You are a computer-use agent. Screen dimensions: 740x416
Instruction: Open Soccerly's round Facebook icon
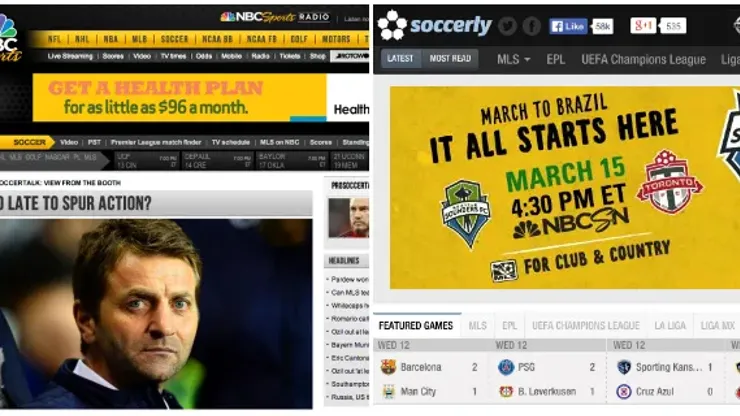tap(532, 26)
